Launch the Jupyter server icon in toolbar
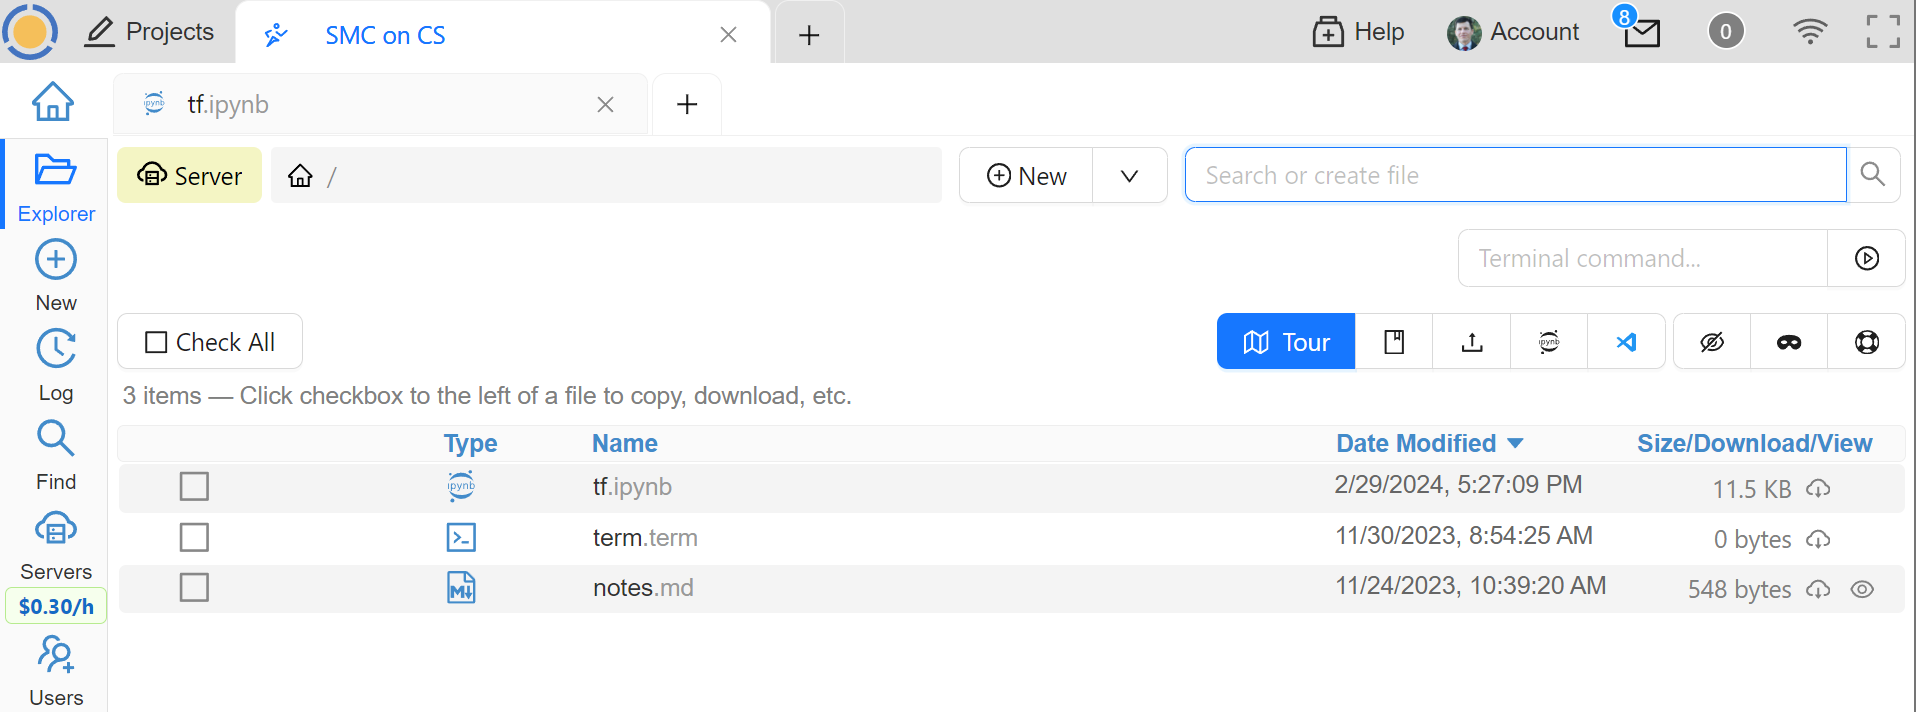 pyautogui.click(x=1548, y=342)
